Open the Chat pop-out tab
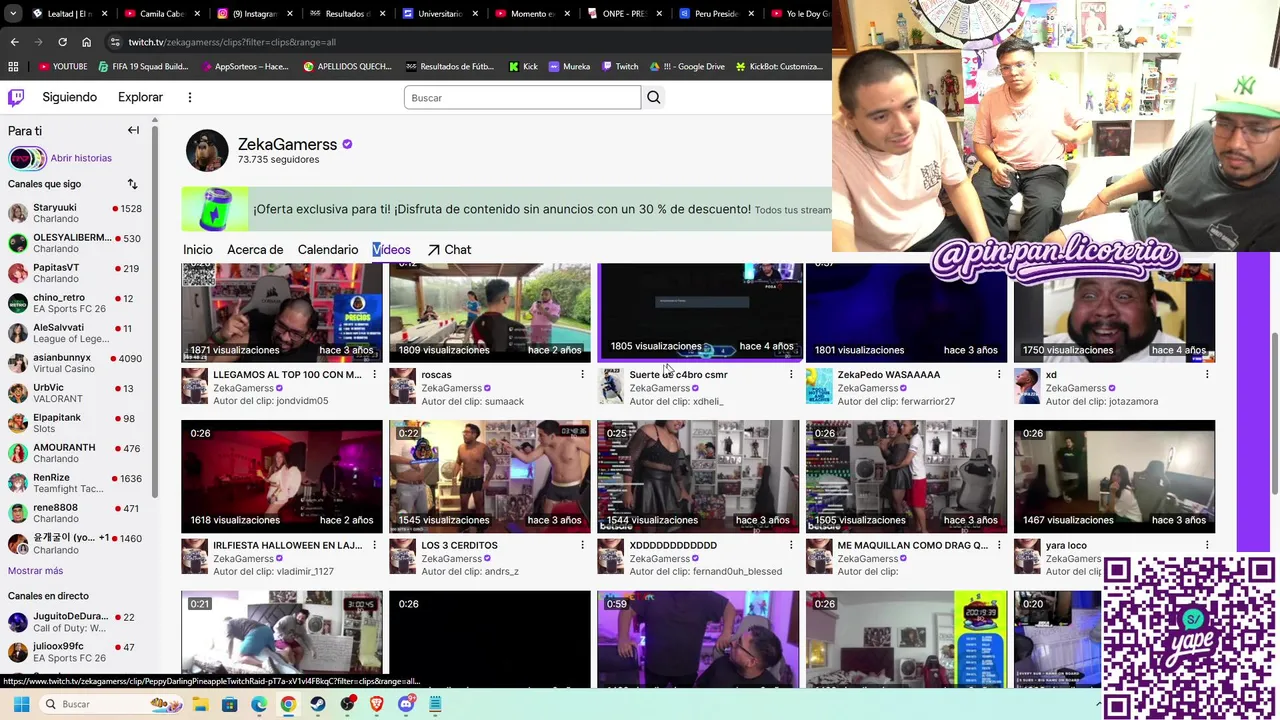The height and width of the screenshot is (720, 1280). tap(449, 250)
